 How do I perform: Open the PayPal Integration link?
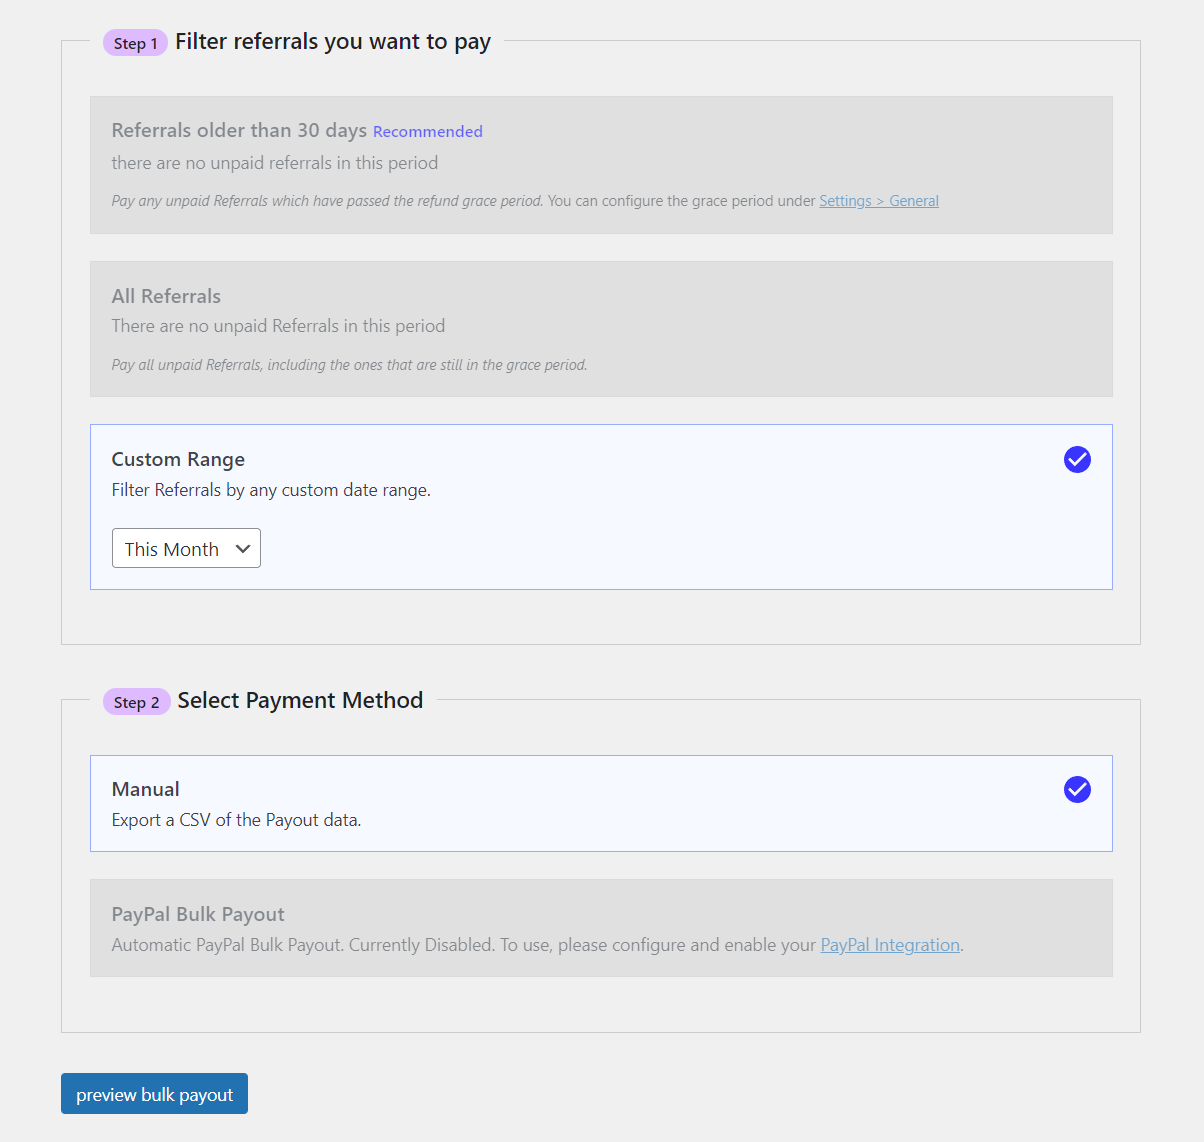pos(890,945)
